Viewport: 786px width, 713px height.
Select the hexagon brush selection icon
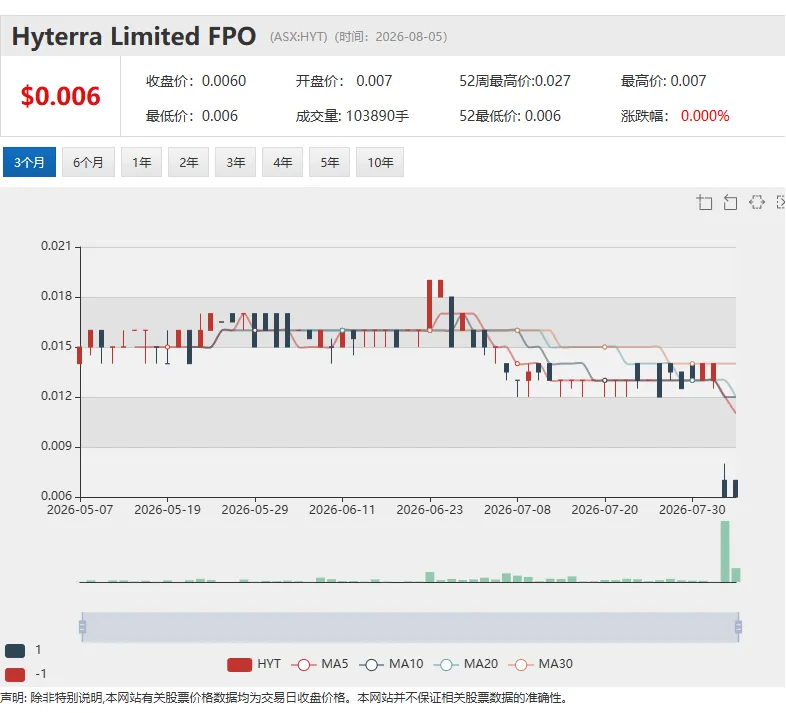click(x=757, y=202)
